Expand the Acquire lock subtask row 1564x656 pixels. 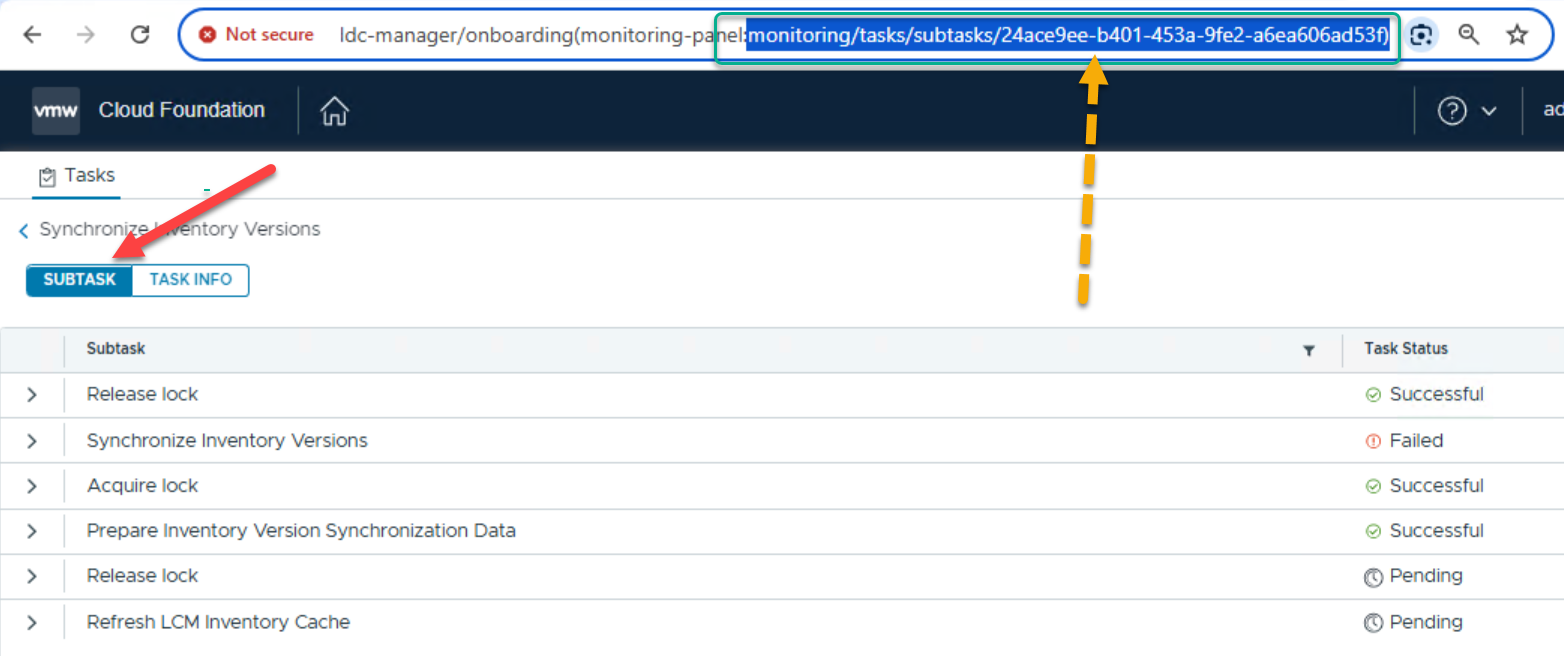point(32,486)
